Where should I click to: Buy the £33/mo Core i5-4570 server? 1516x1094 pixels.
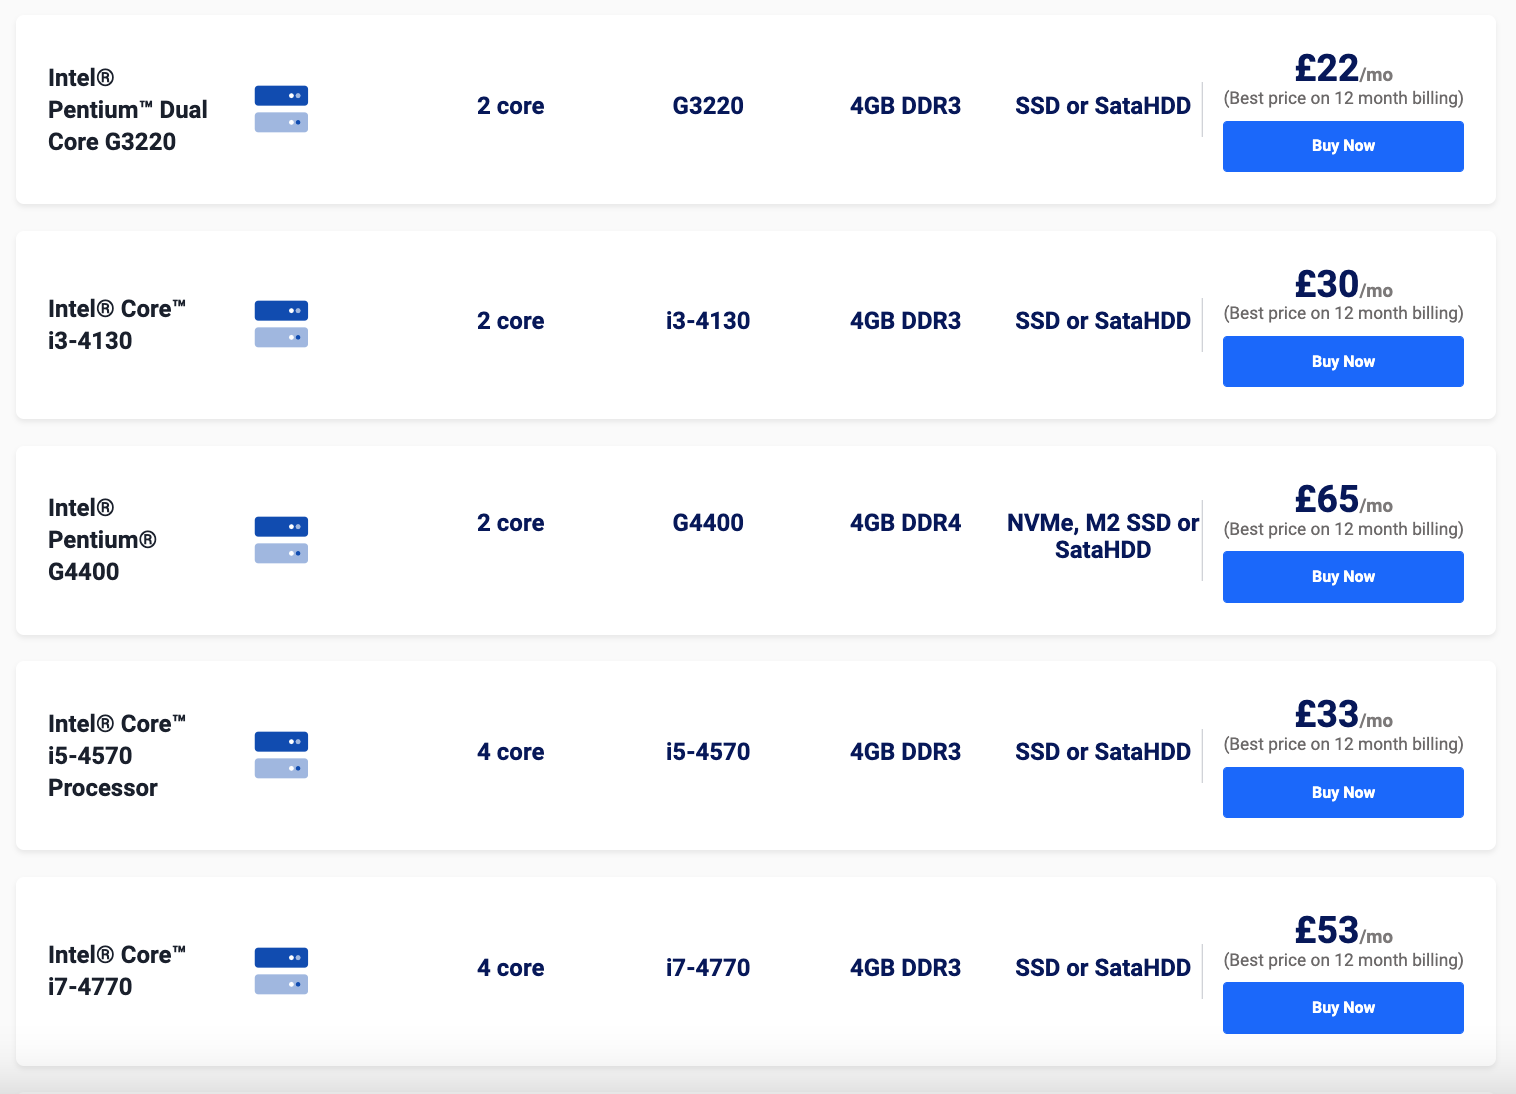point(1343,792)
